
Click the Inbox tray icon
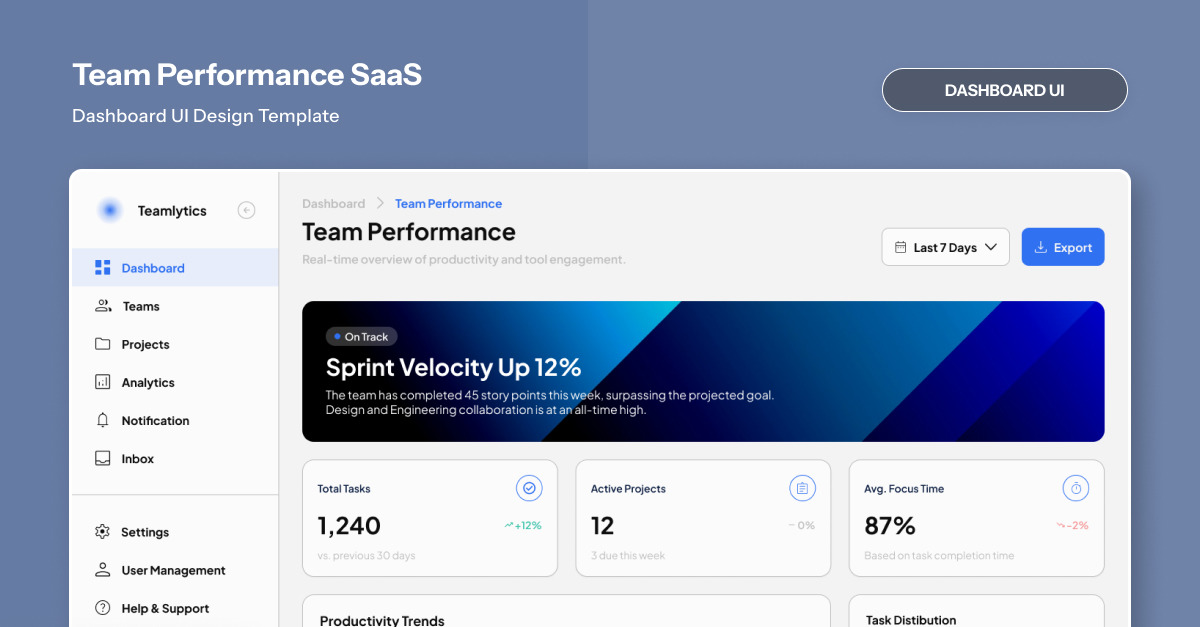click(103, 458)
